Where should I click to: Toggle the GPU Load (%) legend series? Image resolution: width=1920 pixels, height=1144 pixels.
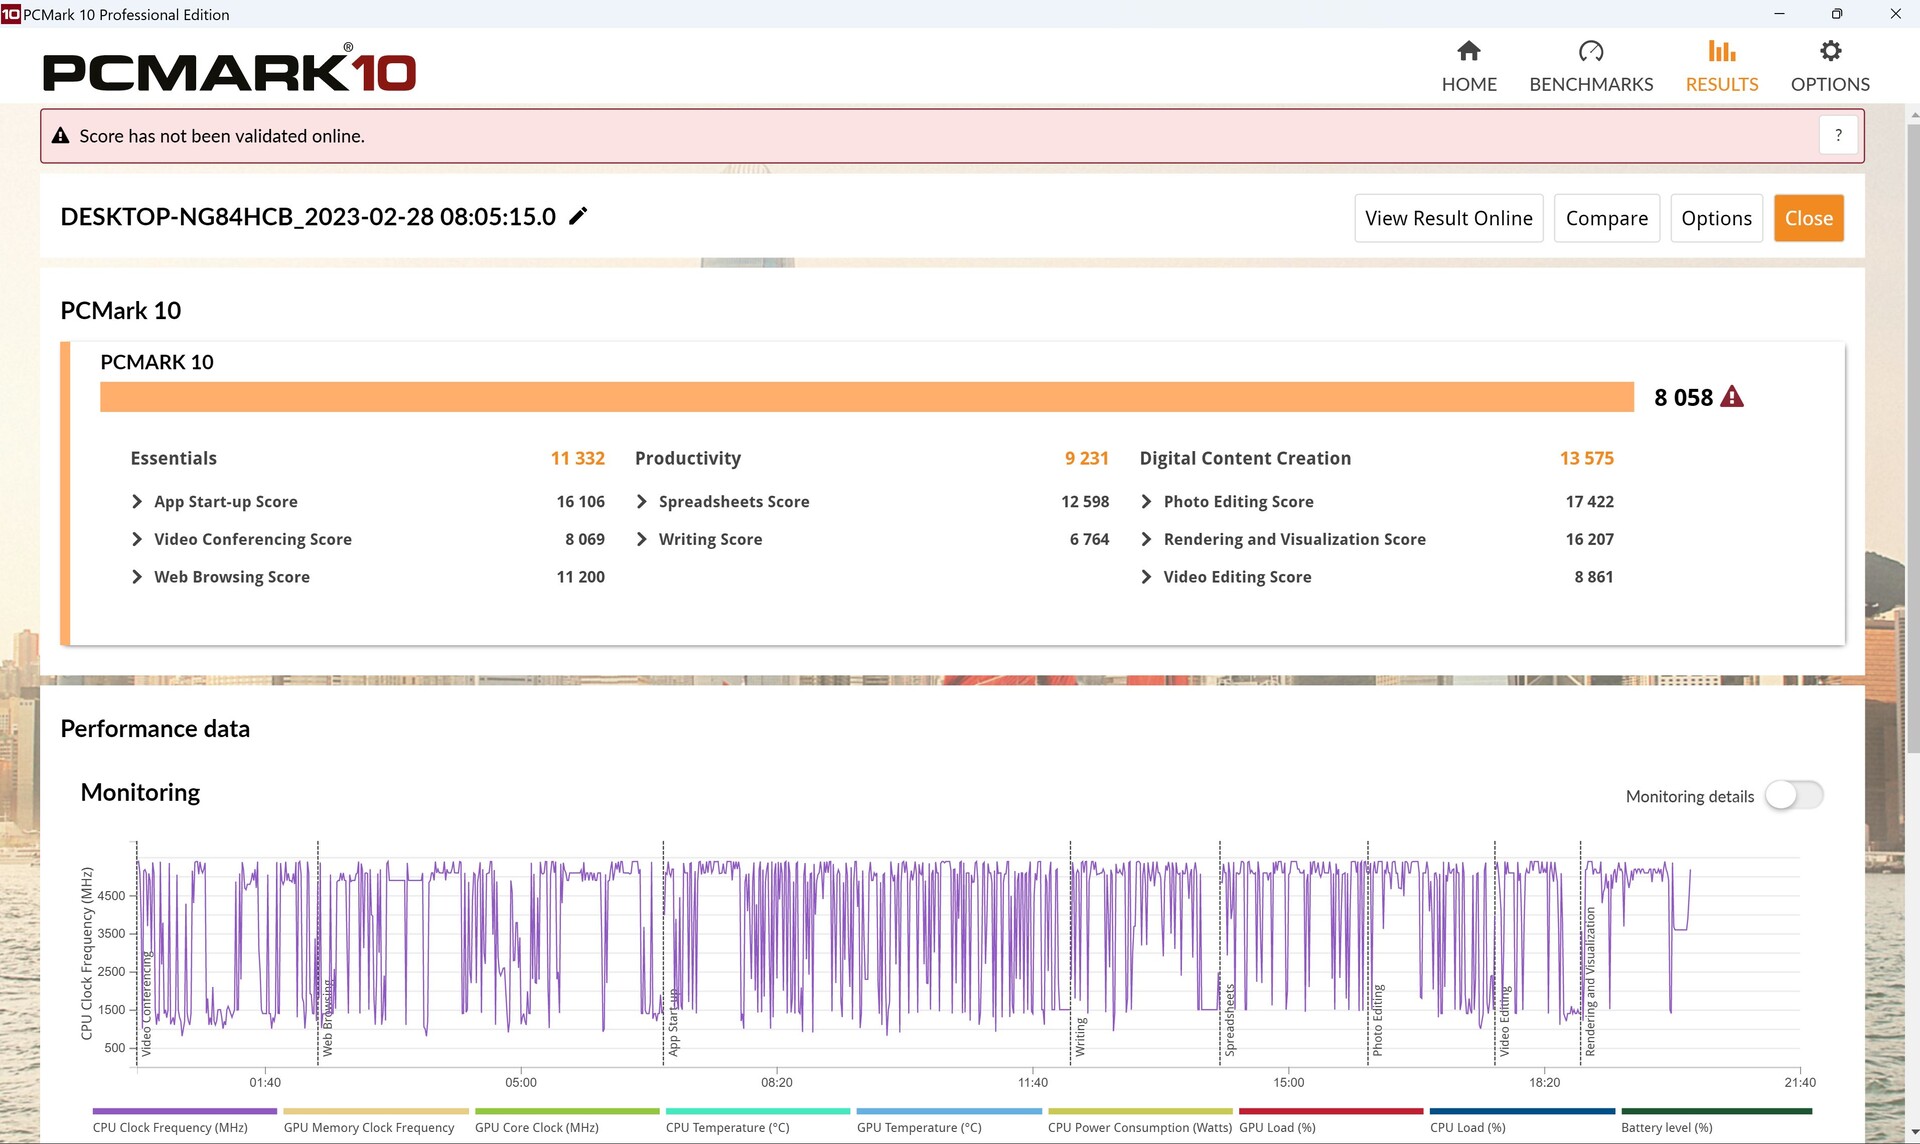(x=1277, y=1127)
